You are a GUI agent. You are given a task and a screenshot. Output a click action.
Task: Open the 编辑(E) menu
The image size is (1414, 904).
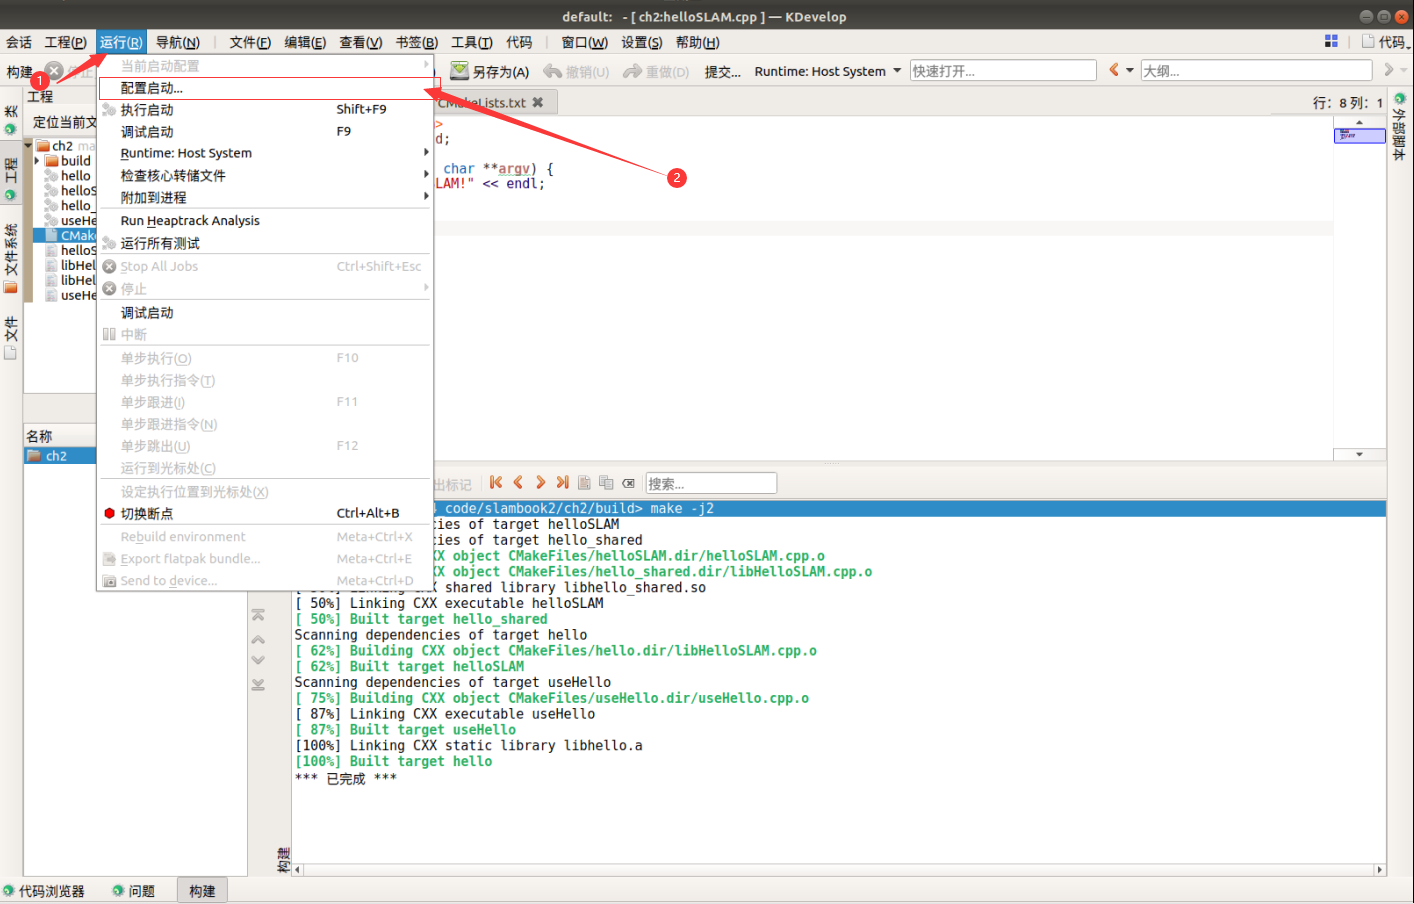pyautogui.click(x=305, y=42)
